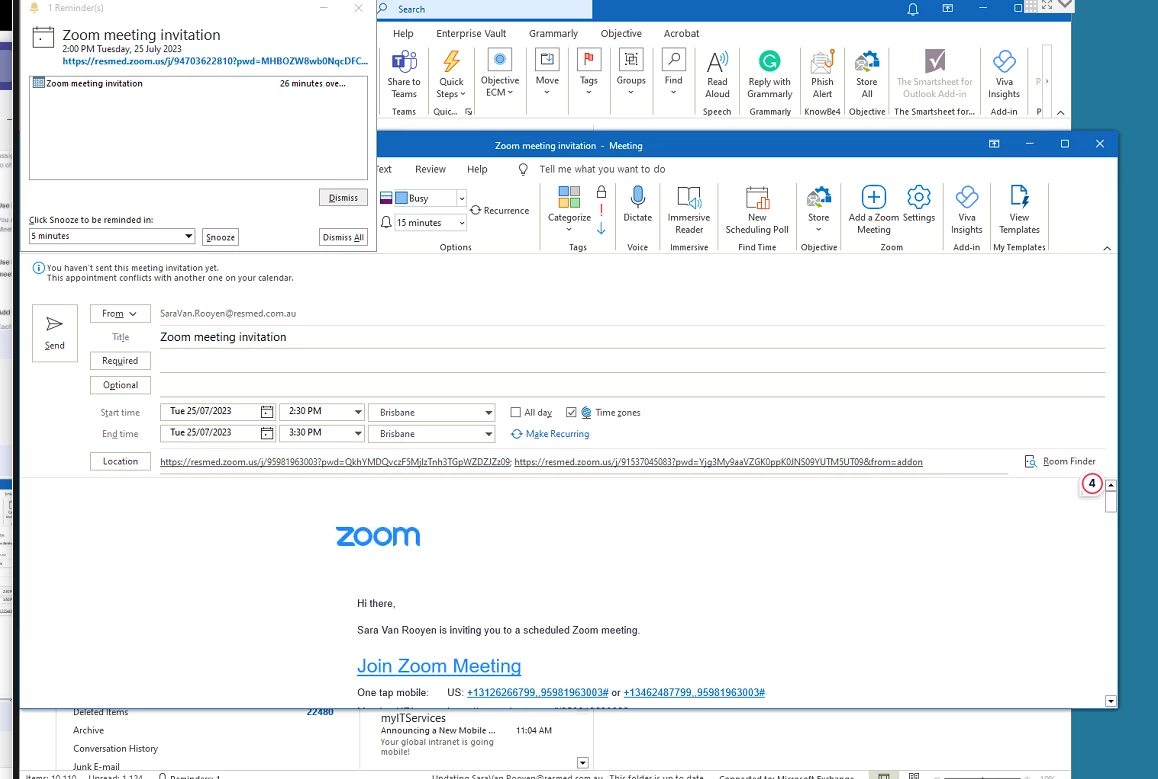Screen dimensions: 1158x779
Task: Open the Enterprise Vault tab
Action: tap(471, 33)
